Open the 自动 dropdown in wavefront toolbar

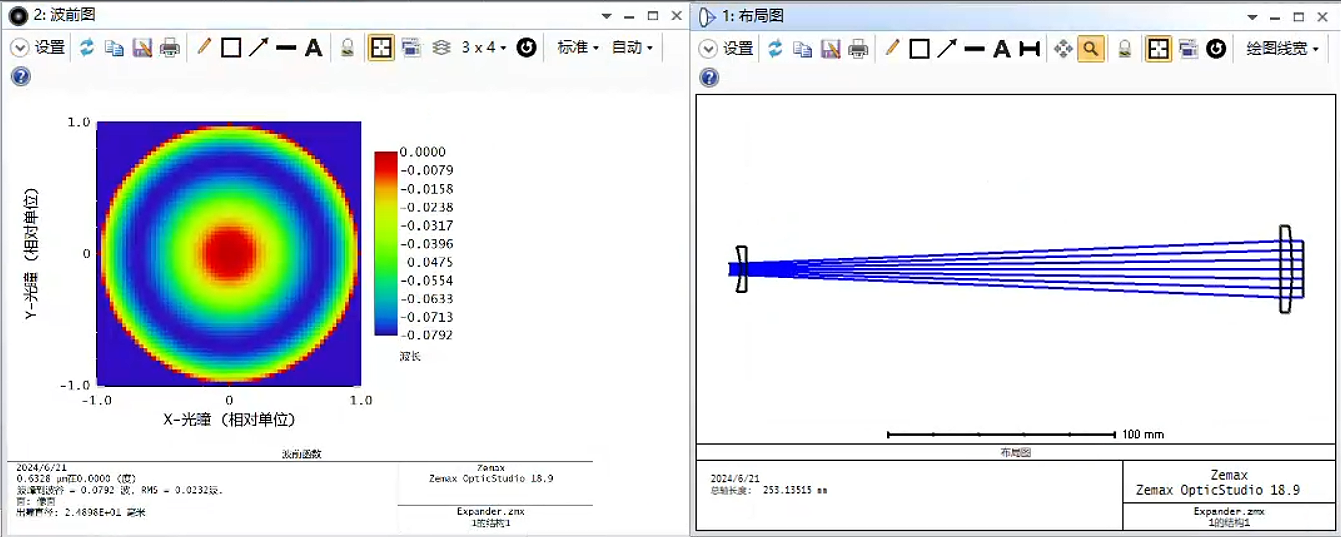click(x=632, y=48)
